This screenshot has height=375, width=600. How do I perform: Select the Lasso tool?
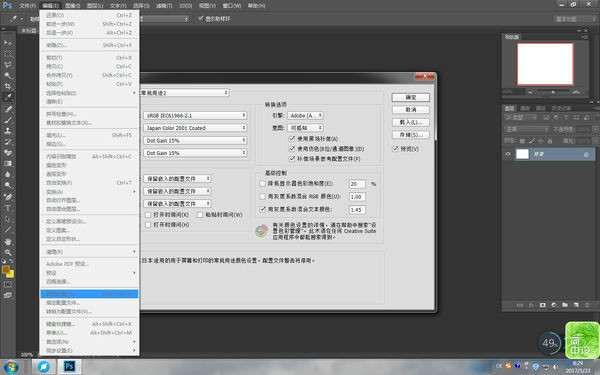tap(8, 64)
